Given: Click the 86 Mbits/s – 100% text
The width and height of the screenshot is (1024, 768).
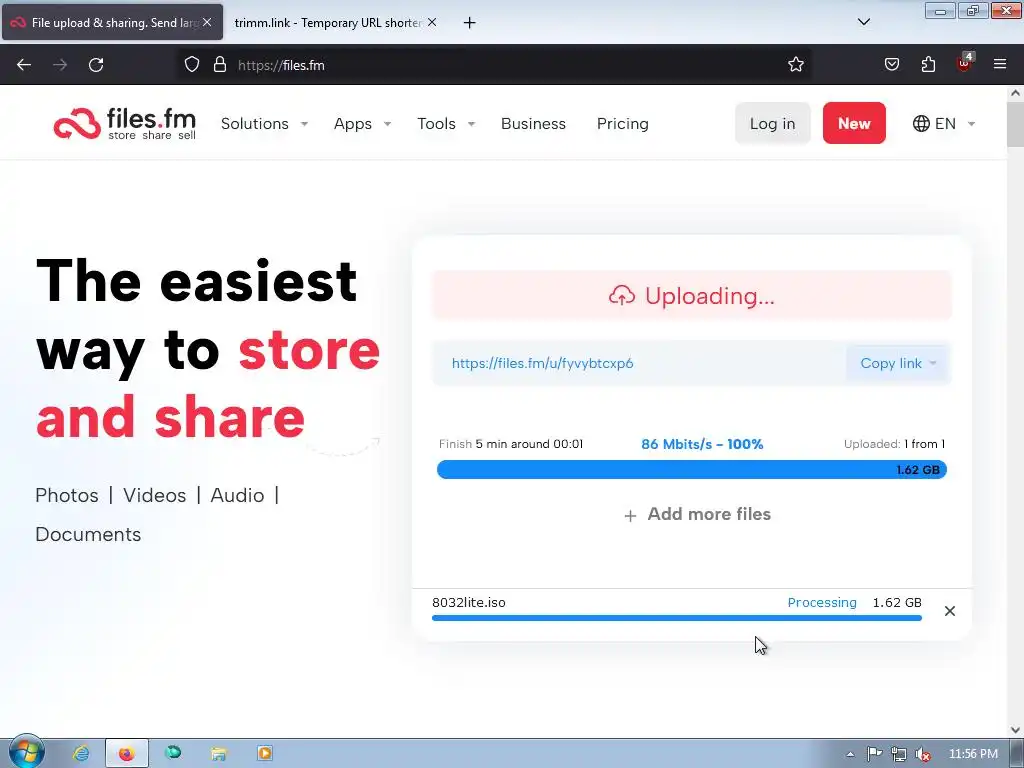Looking at the screenshot, I should 702,444.
